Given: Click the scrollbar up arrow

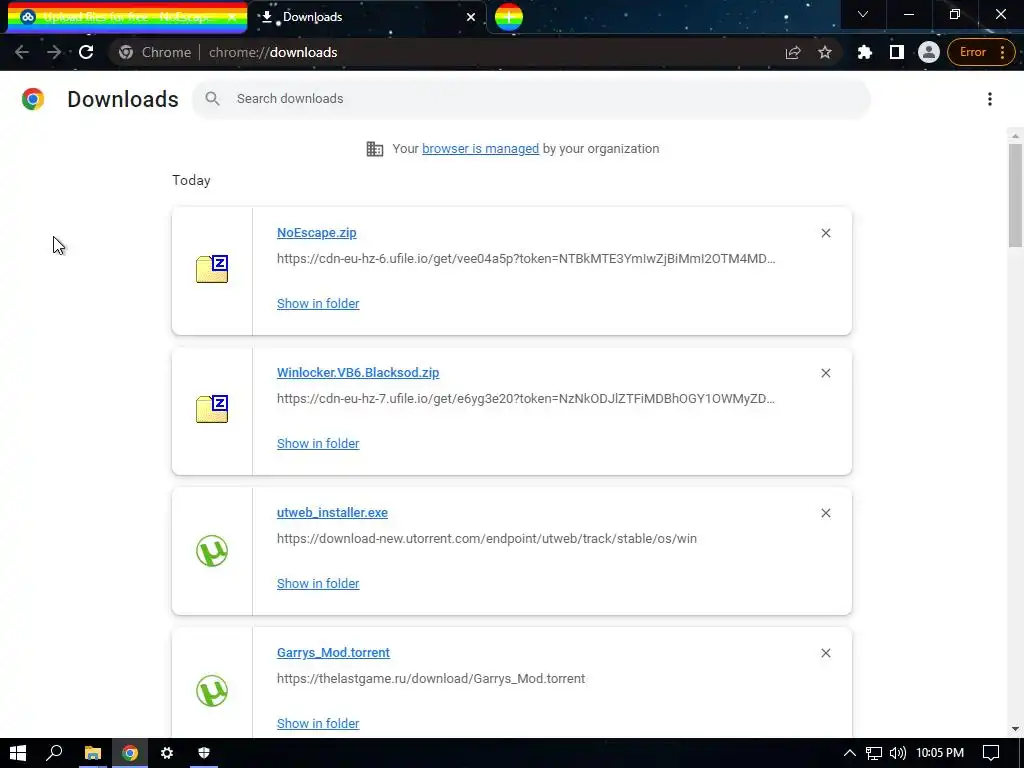Looking at the screenshot, I should 1015,136.
